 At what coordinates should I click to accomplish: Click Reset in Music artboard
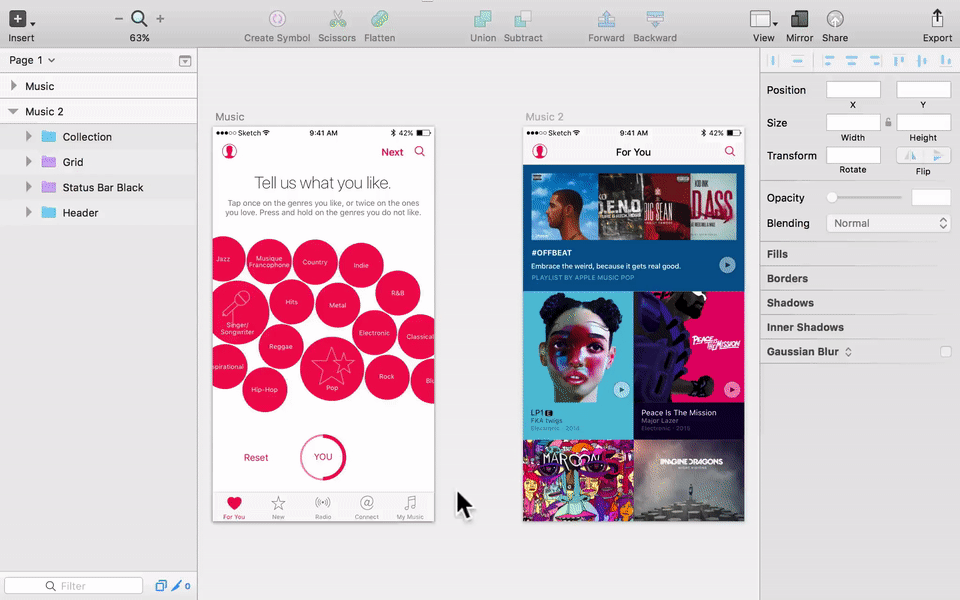[x=256, y=457]
